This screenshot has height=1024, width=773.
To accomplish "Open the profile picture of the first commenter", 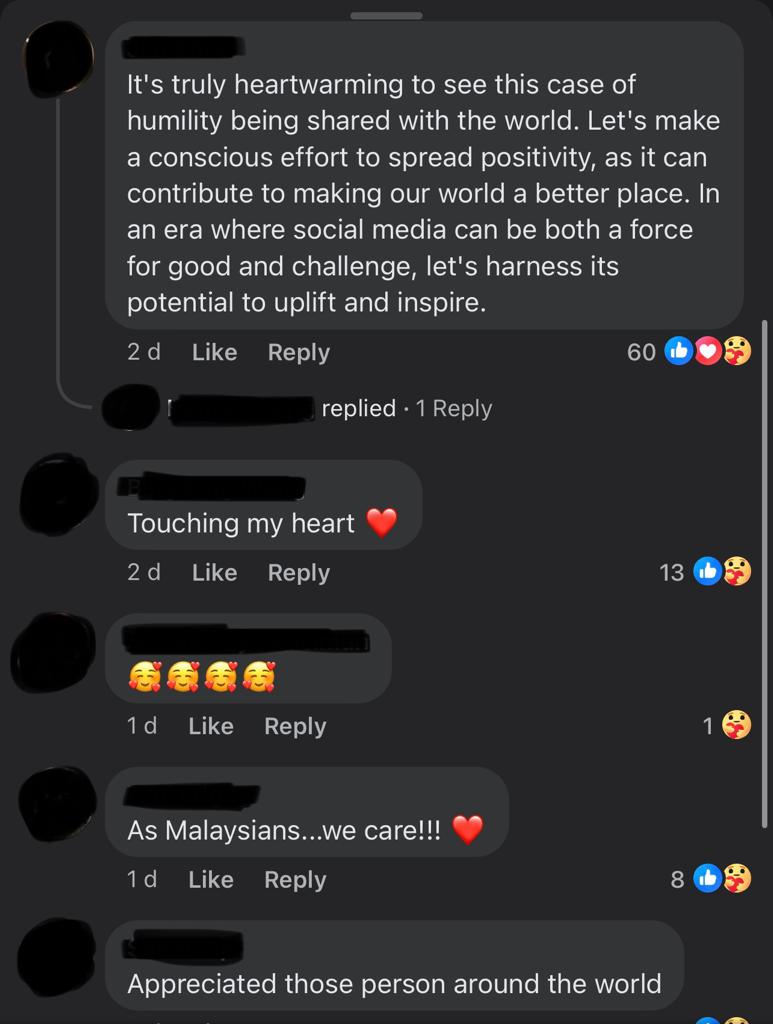I will [x=59, y=59].
